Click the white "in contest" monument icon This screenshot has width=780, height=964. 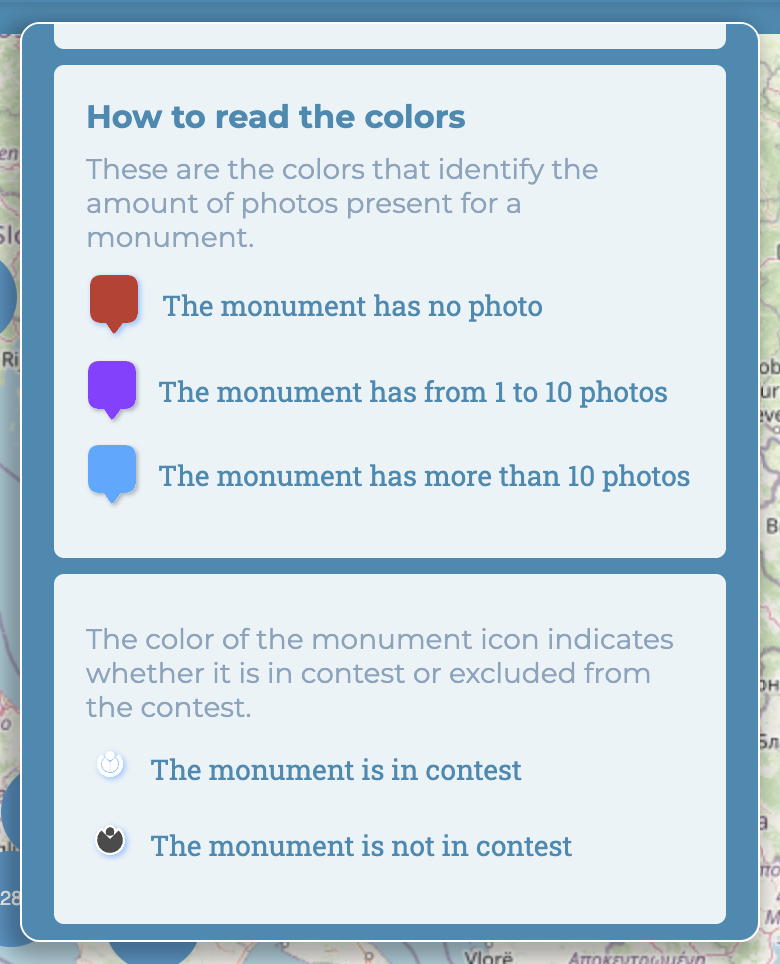[111, 765]
